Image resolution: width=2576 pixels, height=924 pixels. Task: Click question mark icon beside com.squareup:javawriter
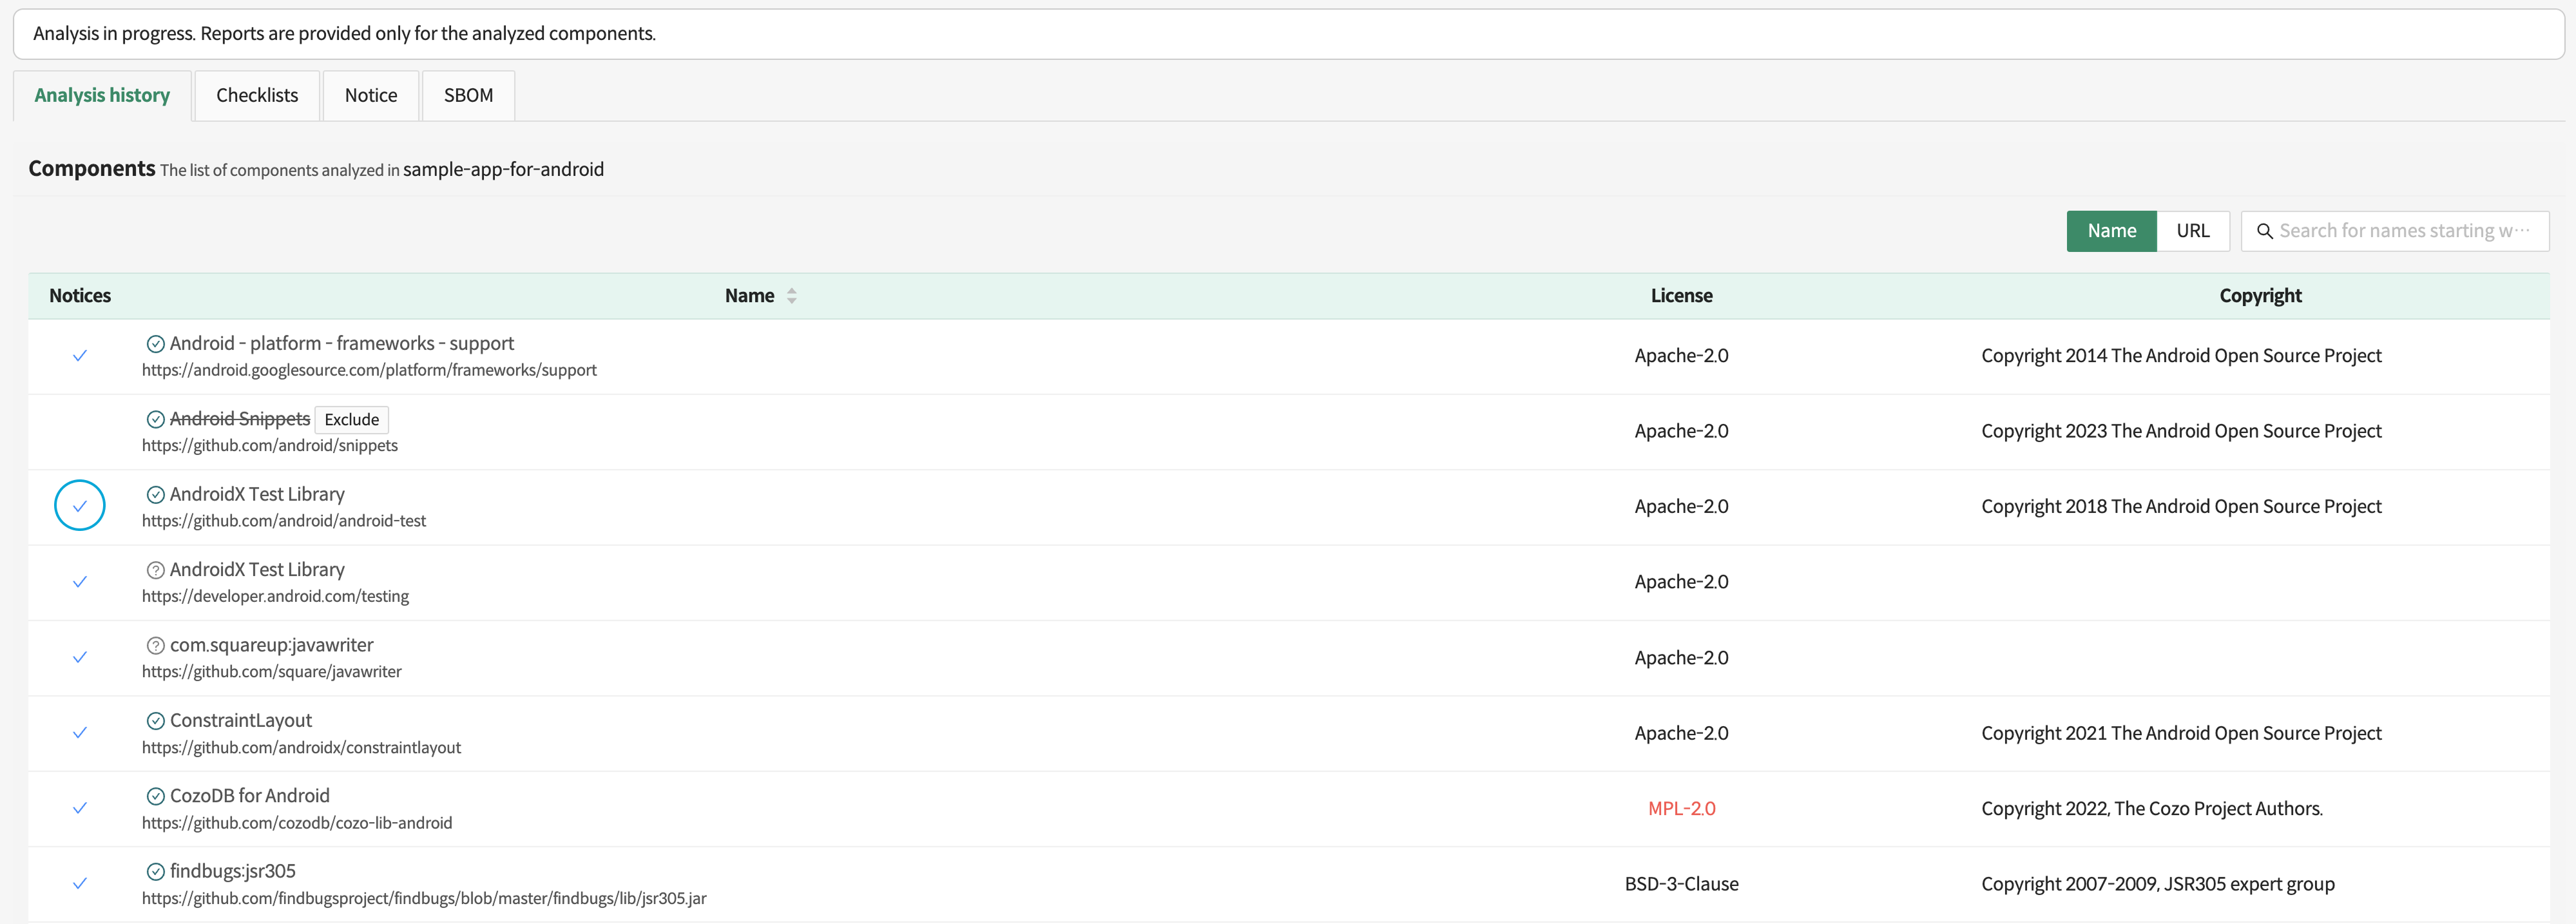click(155, 646)
